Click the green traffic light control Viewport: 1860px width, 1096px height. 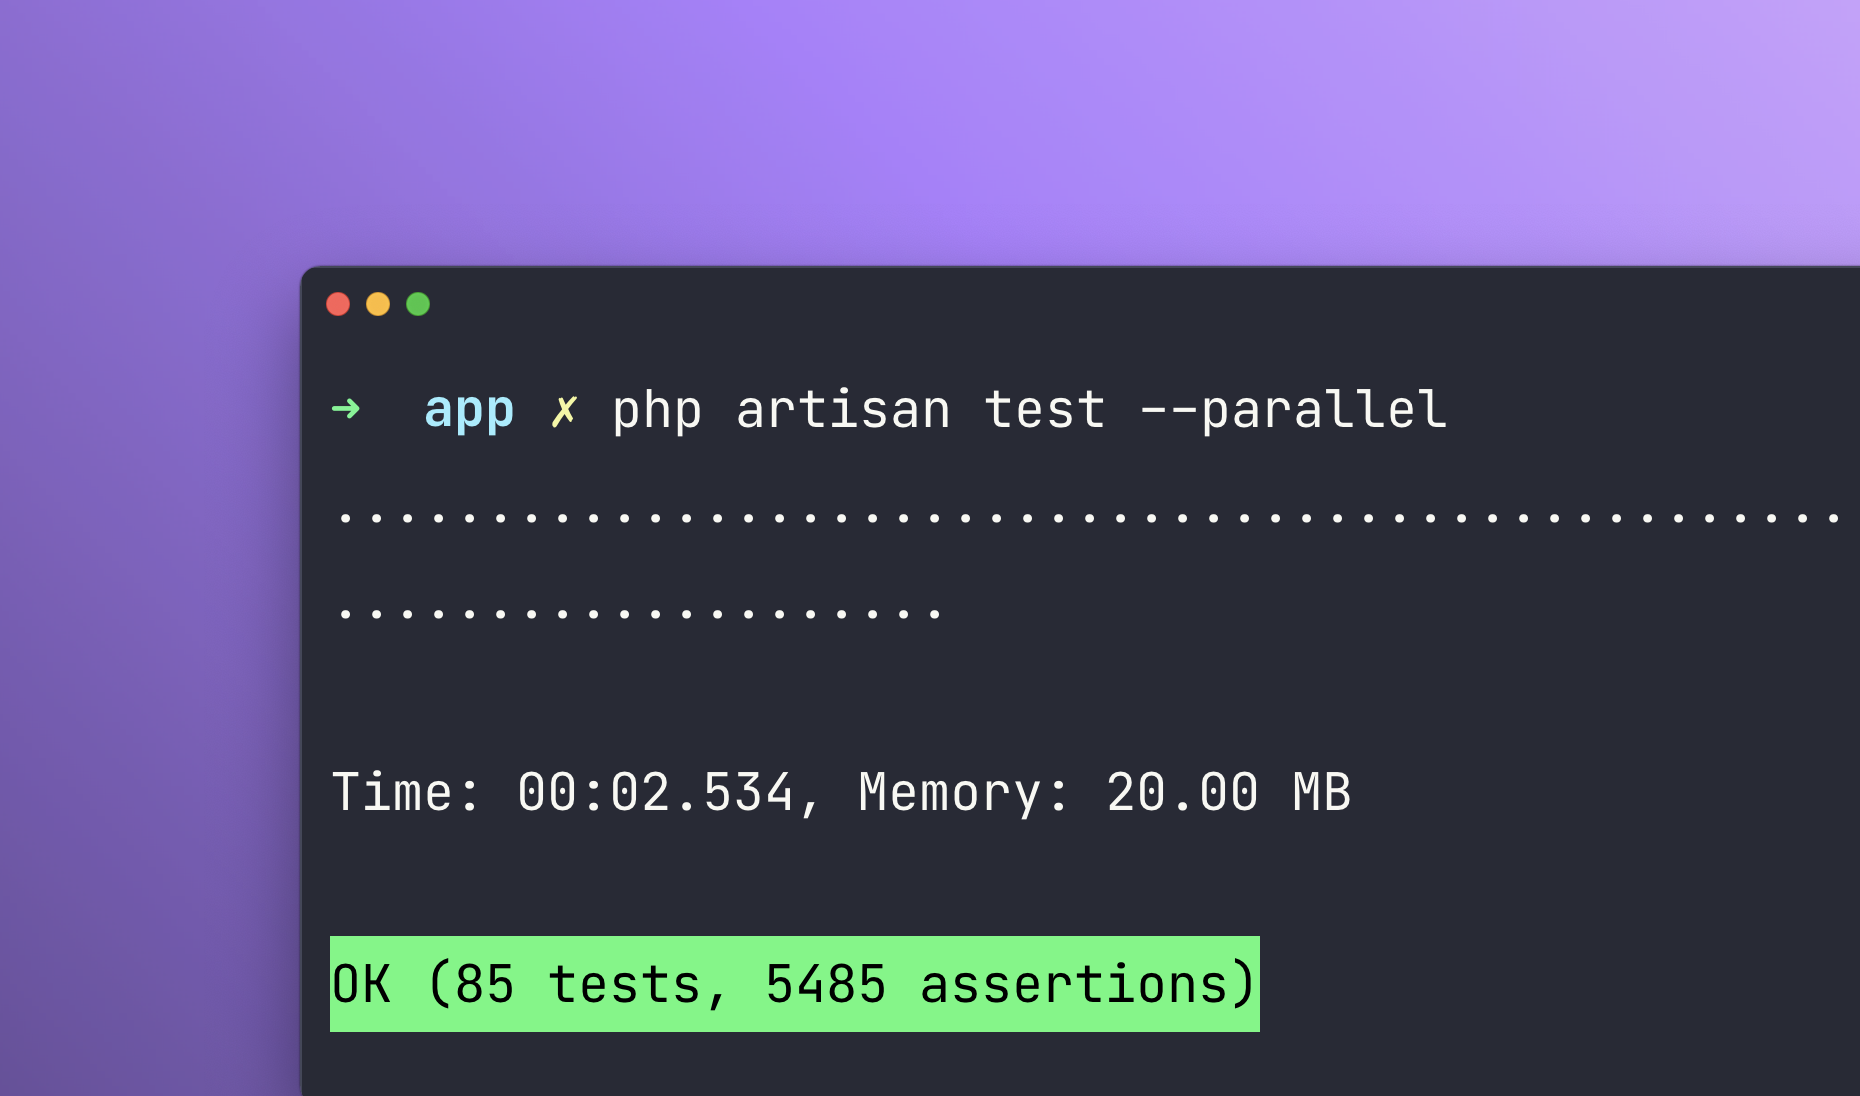pos(417,303)
